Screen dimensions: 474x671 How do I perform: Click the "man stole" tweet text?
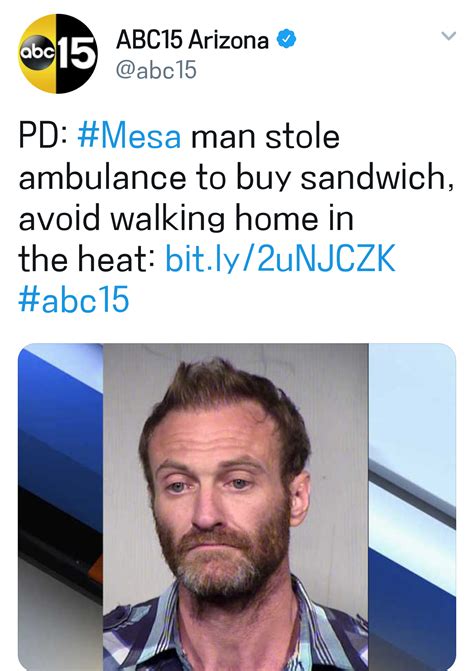click(265, 137)
